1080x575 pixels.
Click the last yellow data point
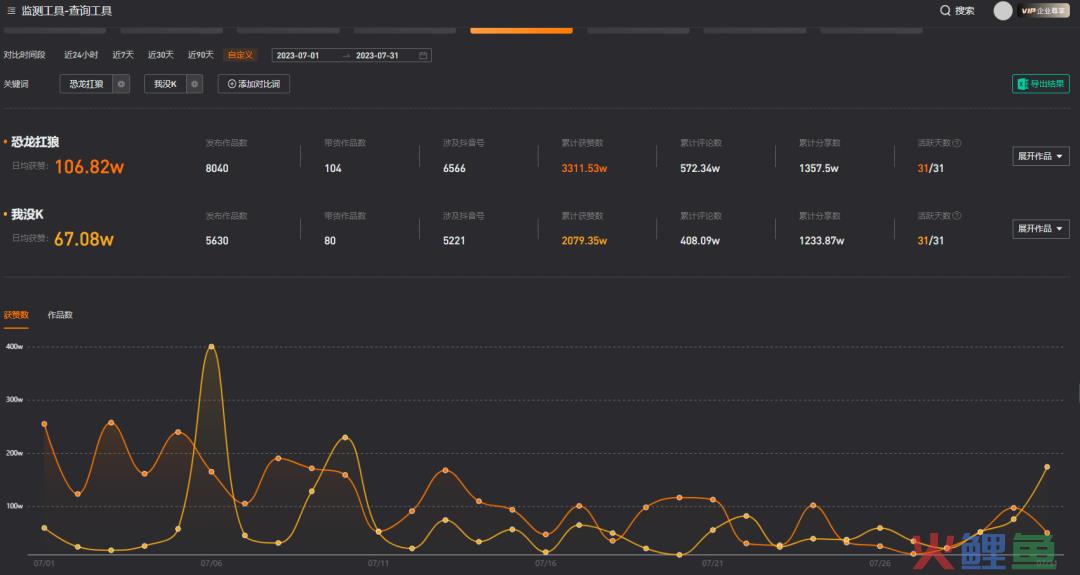click(x=1047, y=467)
